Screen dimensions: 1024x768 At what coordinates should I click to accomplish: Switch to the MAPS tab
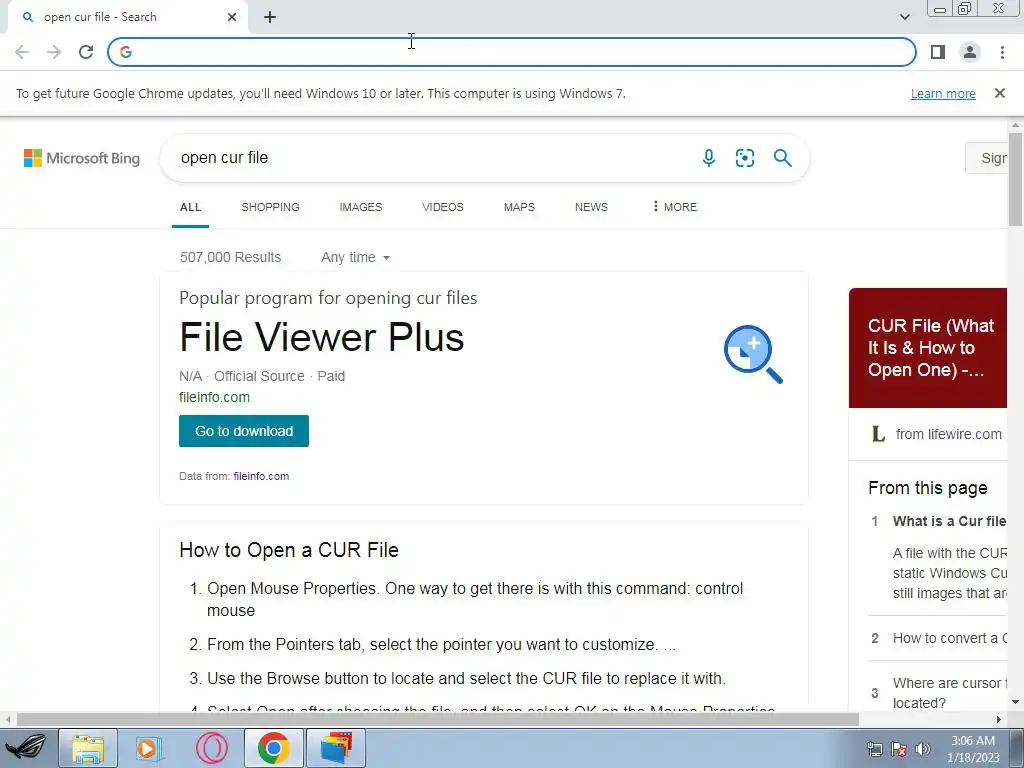[x=519, y=207]
